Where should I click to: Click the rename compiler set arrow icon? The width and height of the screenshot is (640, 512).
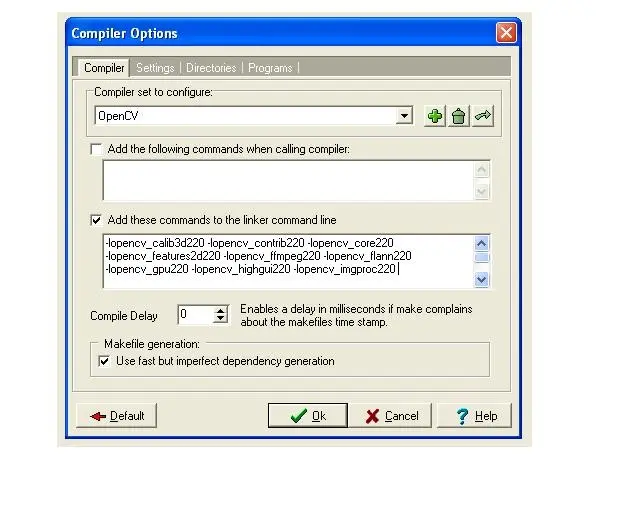pos(482,116)
